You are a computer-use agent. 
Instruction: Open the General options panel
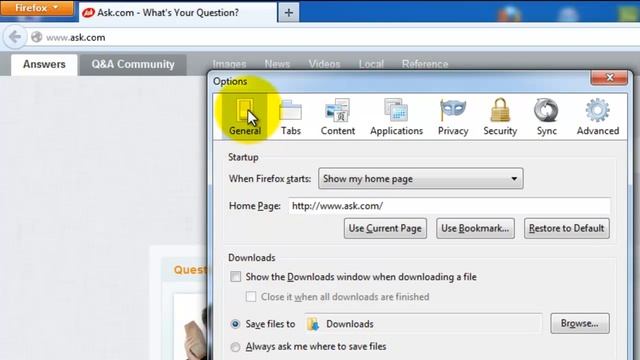point(245,117)
